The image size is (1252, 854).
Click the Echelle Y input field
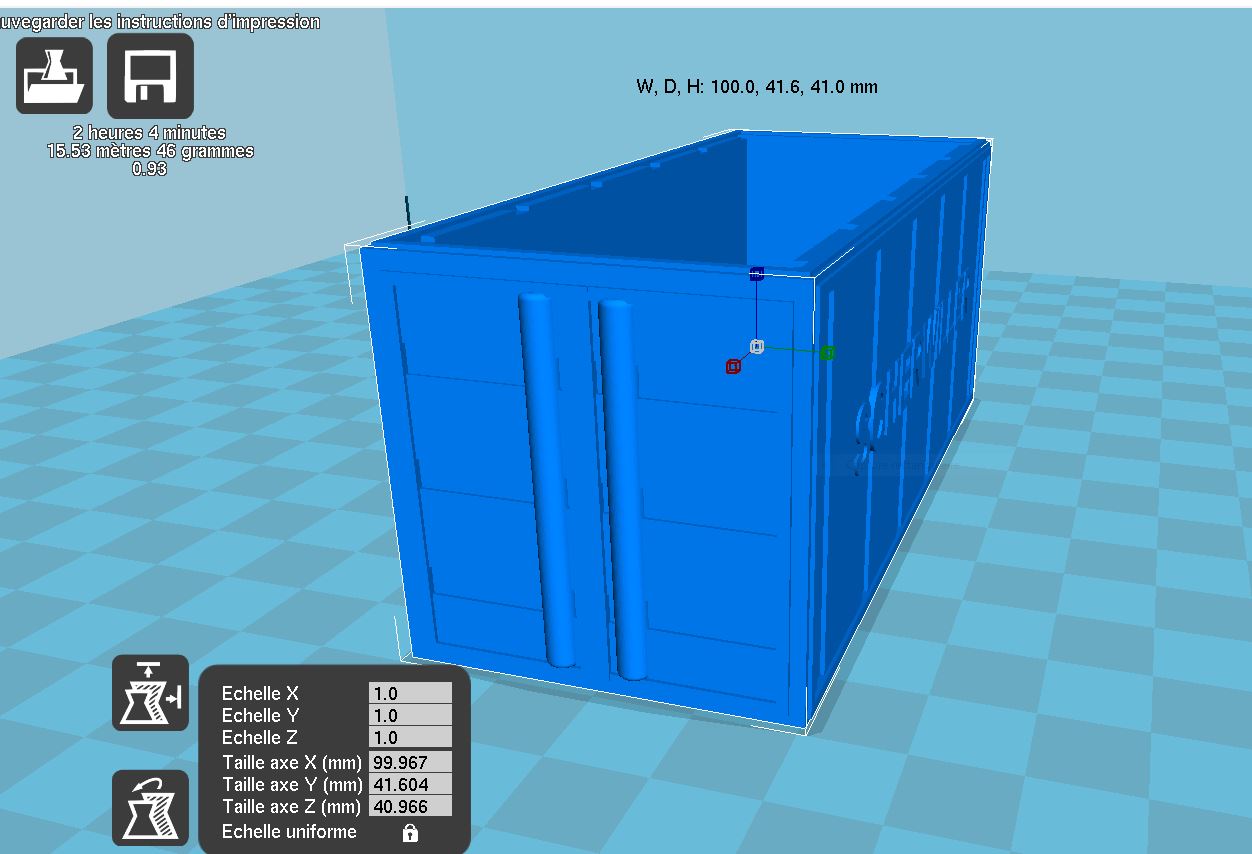coord(410,715)
